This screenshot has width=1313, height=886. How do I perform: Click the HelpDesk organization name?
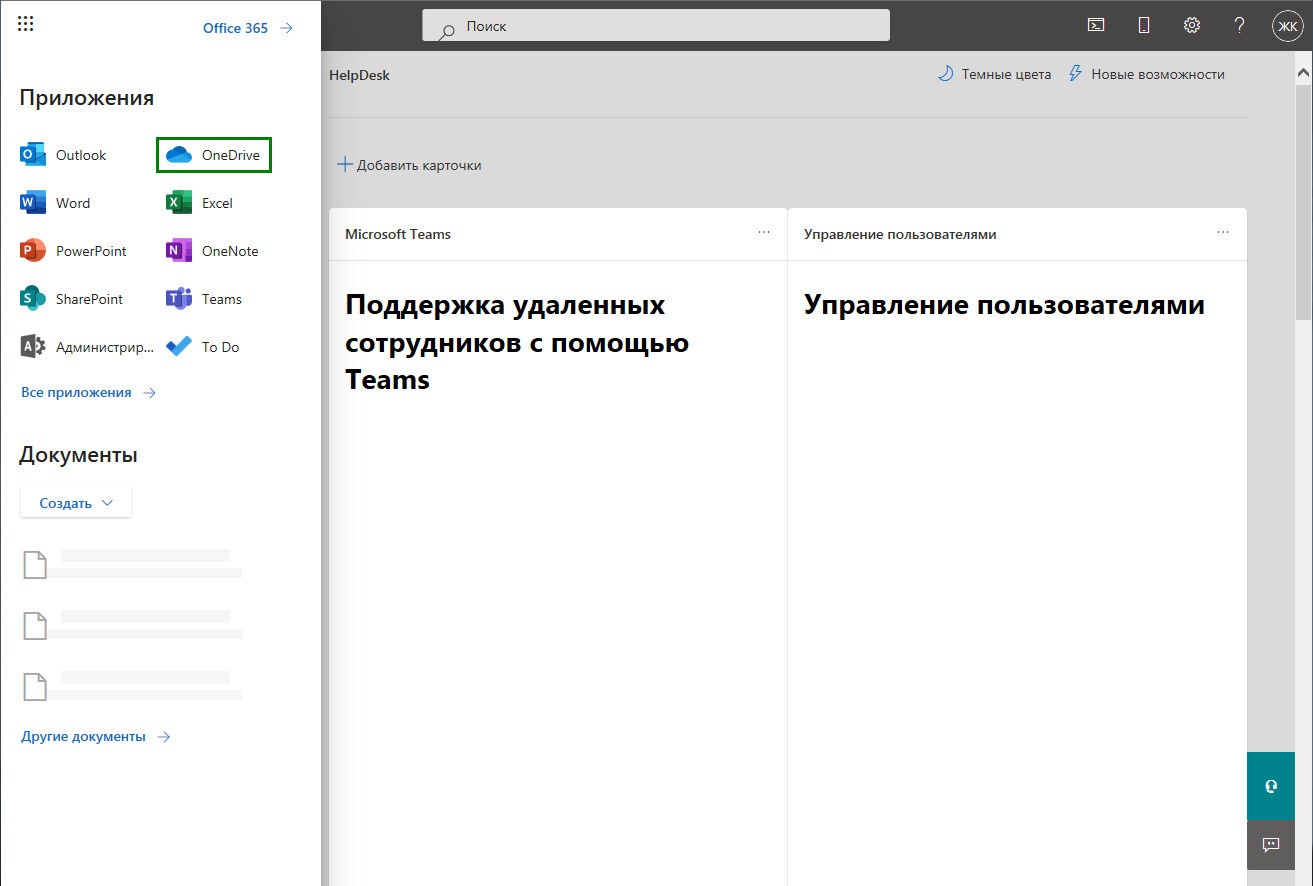pyautogui.click(x=359, y=75)
